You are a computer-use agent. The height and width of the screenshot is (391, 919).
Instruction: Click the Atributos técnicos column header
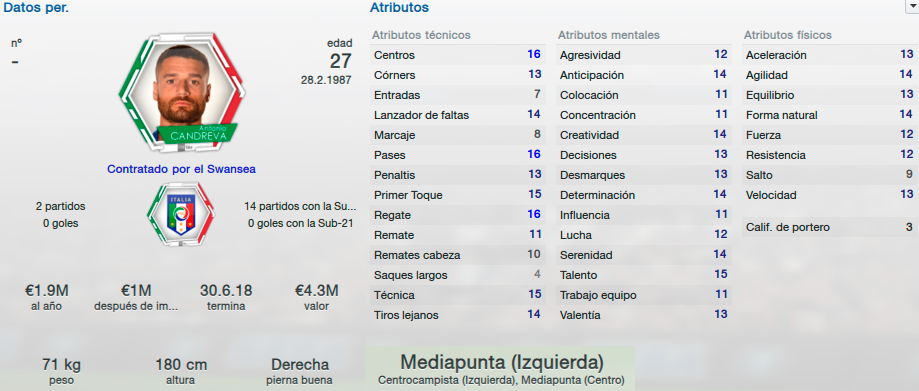421,35
